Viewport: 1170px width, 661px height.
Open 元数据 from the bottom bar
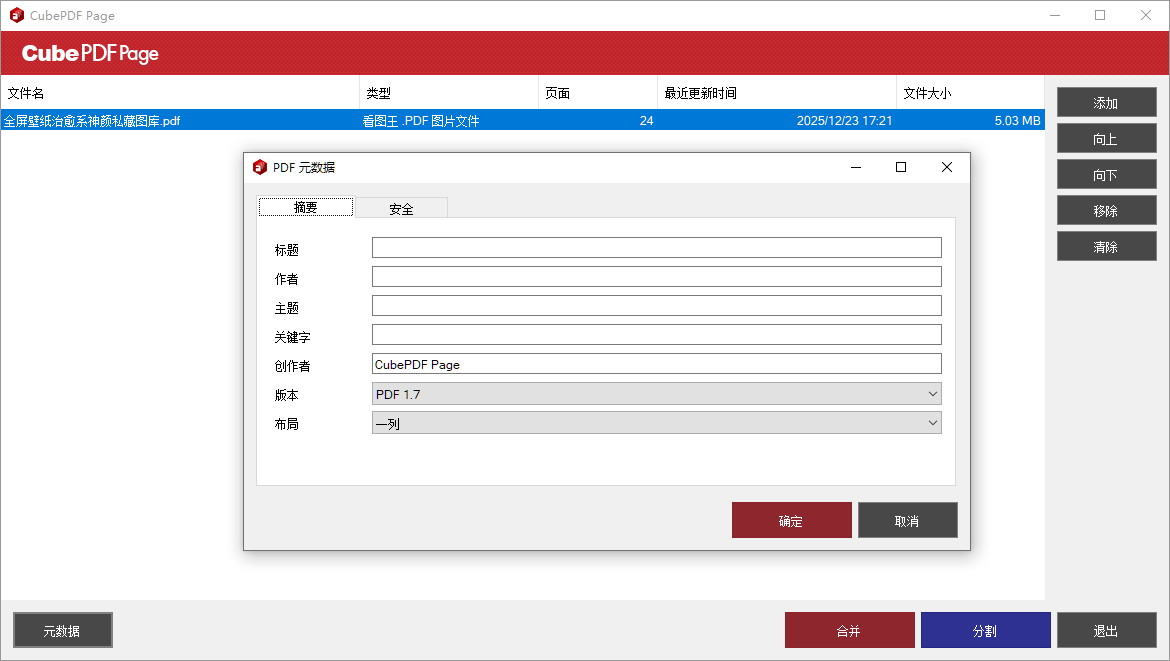coord(63,630)
